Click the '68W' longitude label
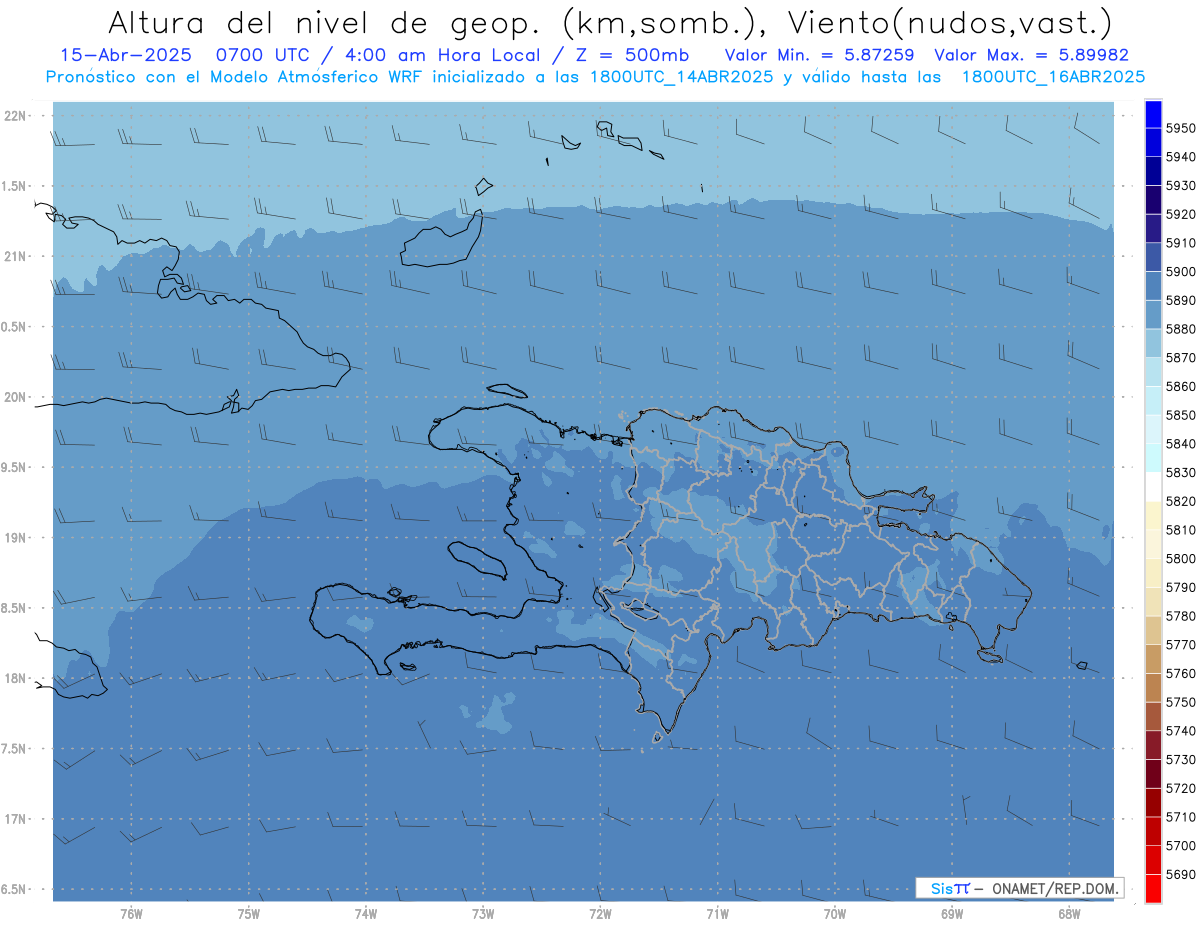 [1069, 913]
